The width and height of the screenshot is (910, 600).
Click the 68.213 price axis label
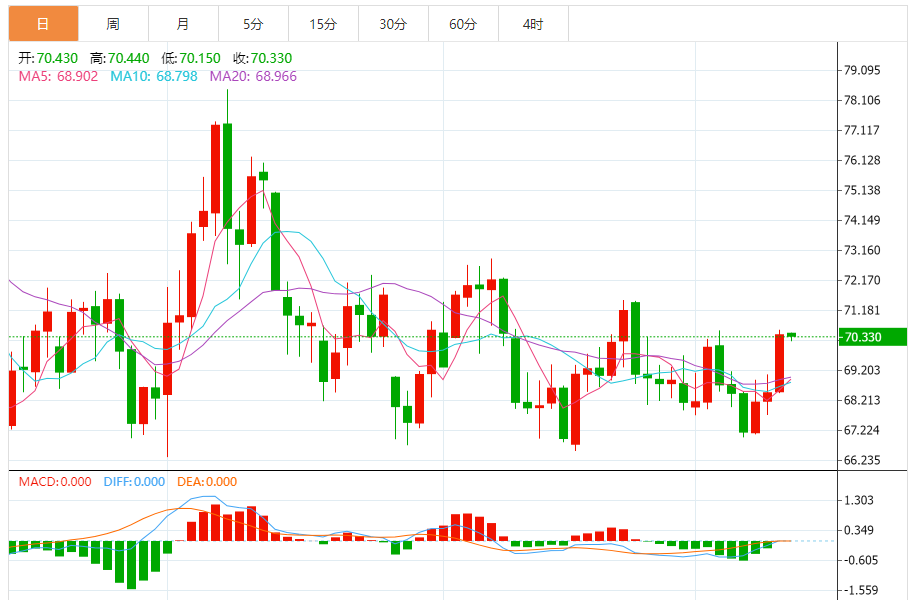pos(862,400)
